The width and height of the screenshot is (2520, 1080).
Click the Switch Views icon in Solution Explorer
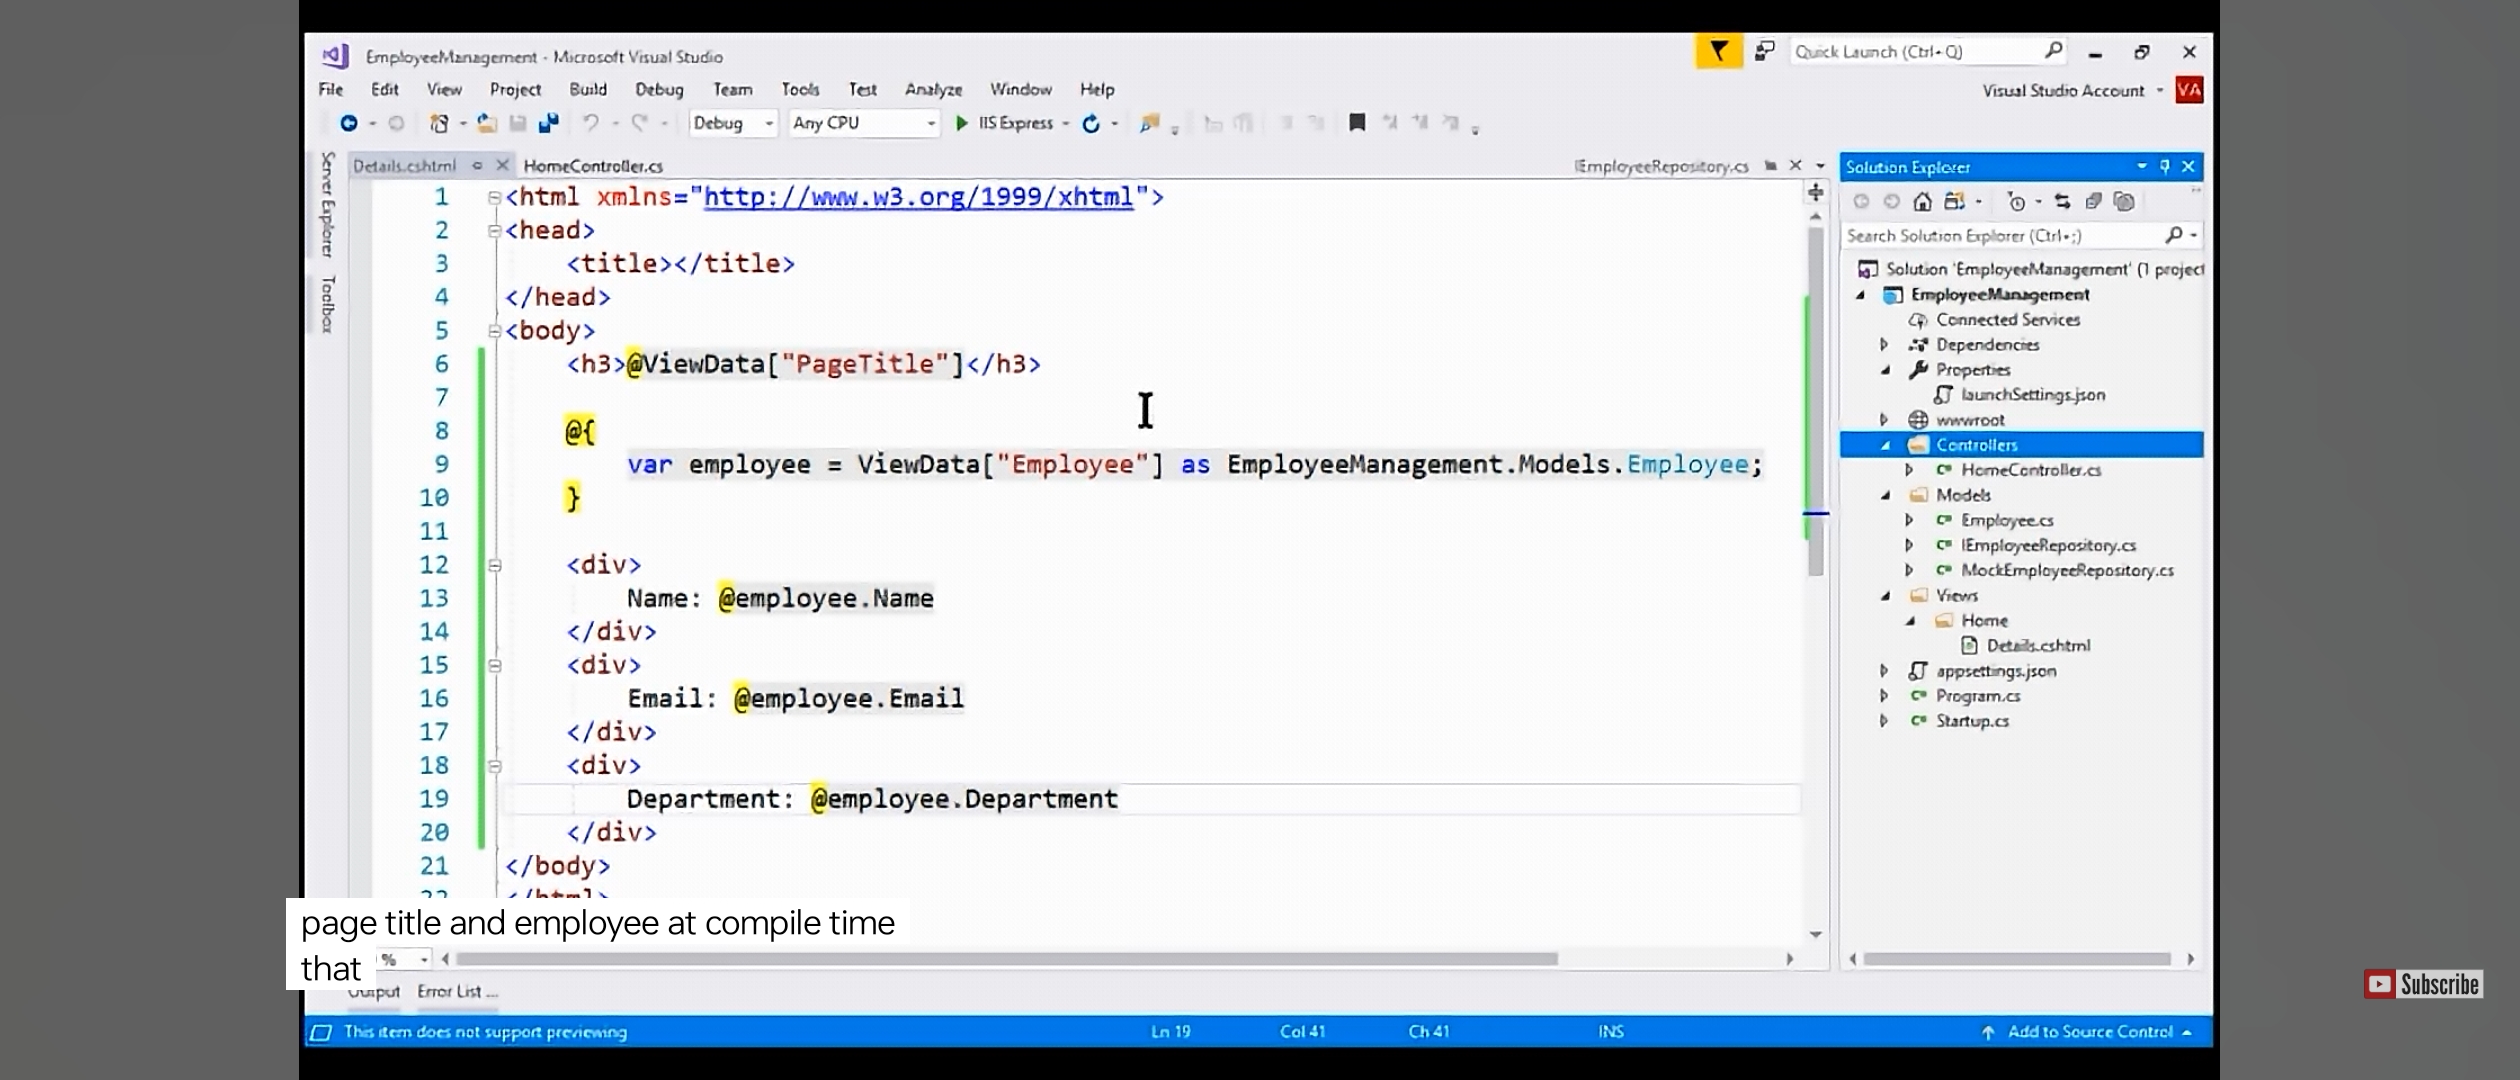pyautogui.click(x=1954, y=202)
